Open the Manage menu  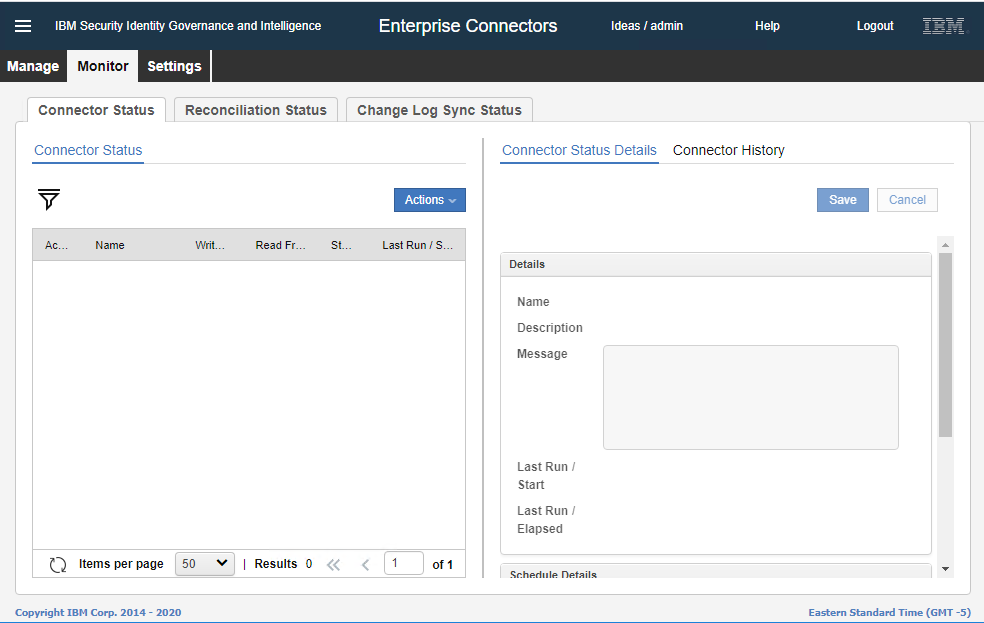(33, 66)
